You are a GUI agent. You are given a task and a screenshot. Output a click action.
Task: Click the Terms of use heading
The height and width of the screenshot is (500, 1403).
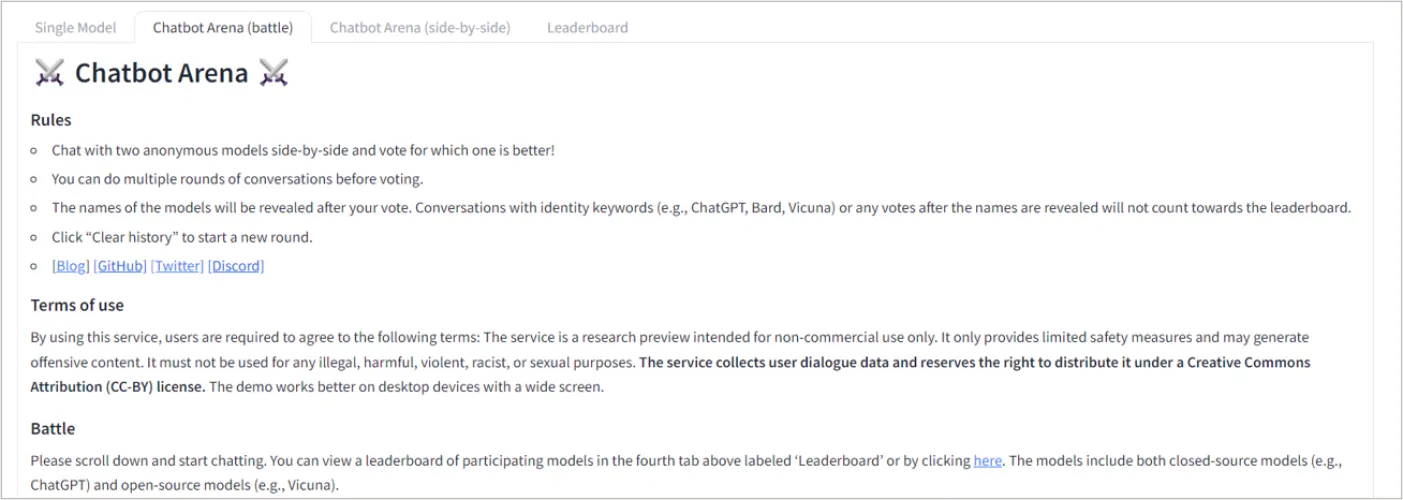tap(77, 305)
